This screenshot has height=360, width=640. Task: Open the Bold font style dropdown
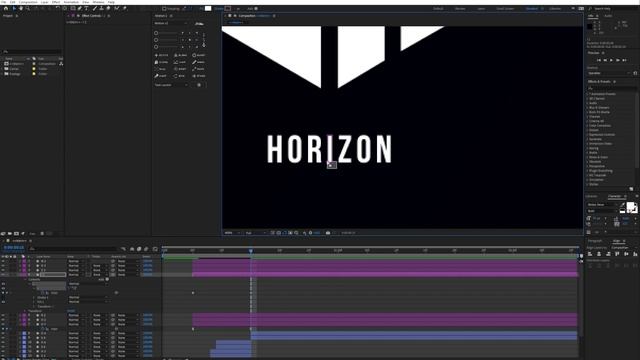[602, 211]
